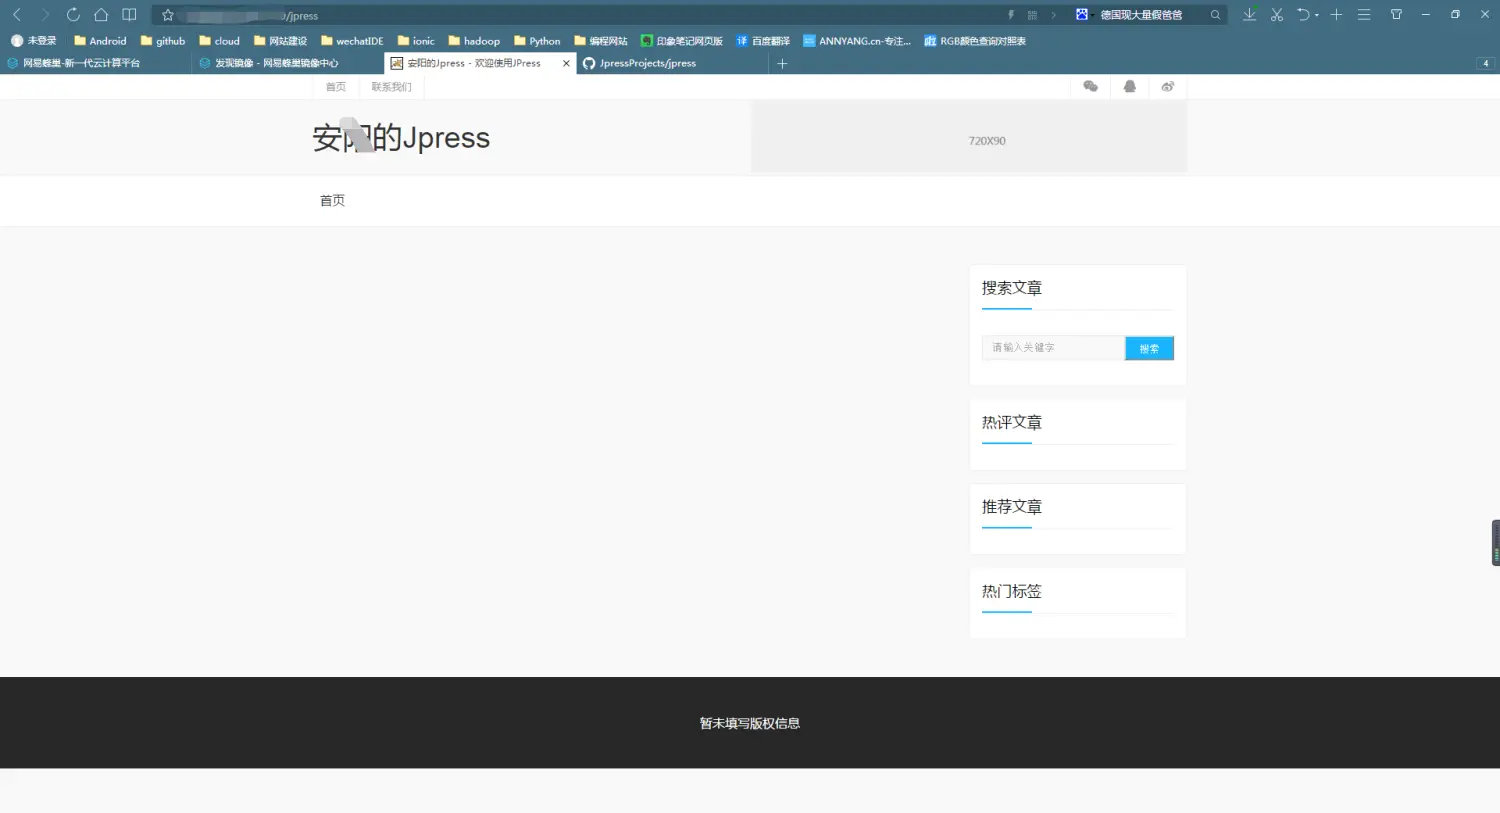
Task: Click the undo closed tab icon
Action: (x=1303, y=15)
